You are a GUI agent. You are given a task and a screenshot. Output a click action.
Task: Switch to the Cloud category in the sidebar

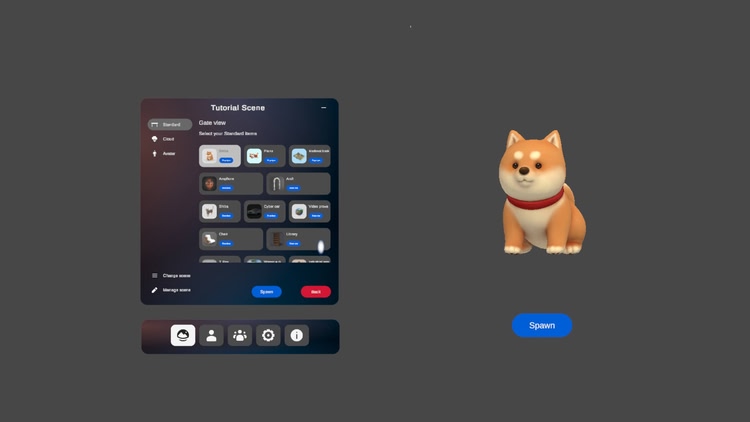tap(168, 139)
